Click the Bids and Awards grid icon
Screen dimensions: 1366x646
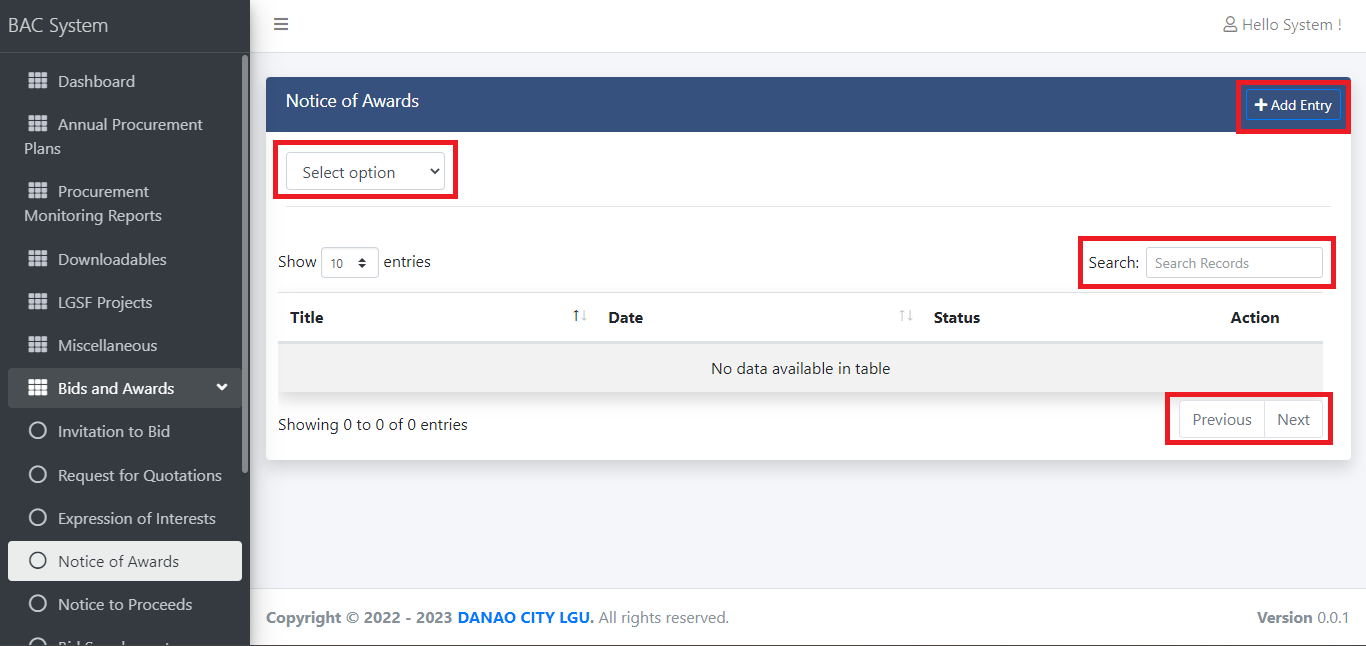[x=38, y=388]
